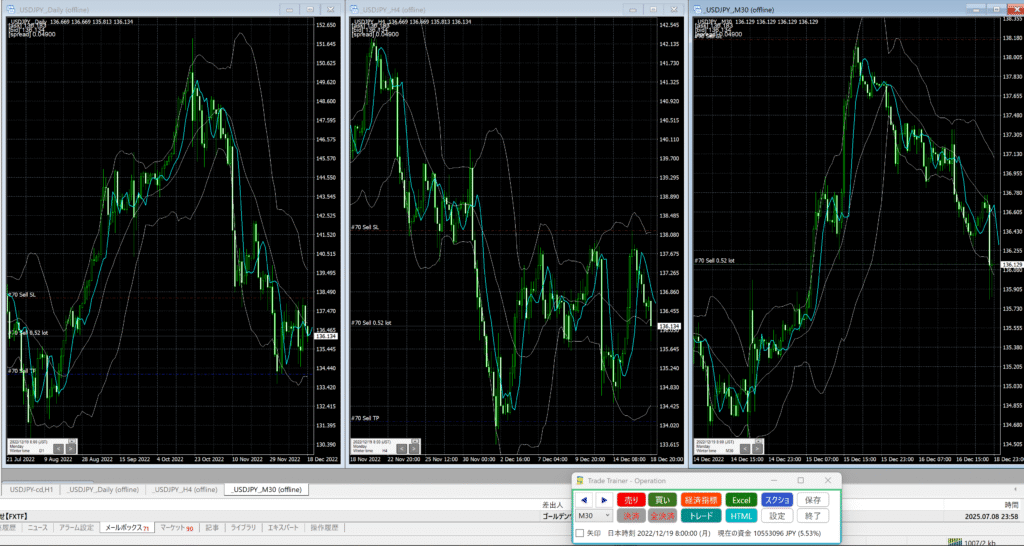Click the 全決済 settle-all button
The height and width of the screenshot is (546, 1024).
(x=662, y=515)
